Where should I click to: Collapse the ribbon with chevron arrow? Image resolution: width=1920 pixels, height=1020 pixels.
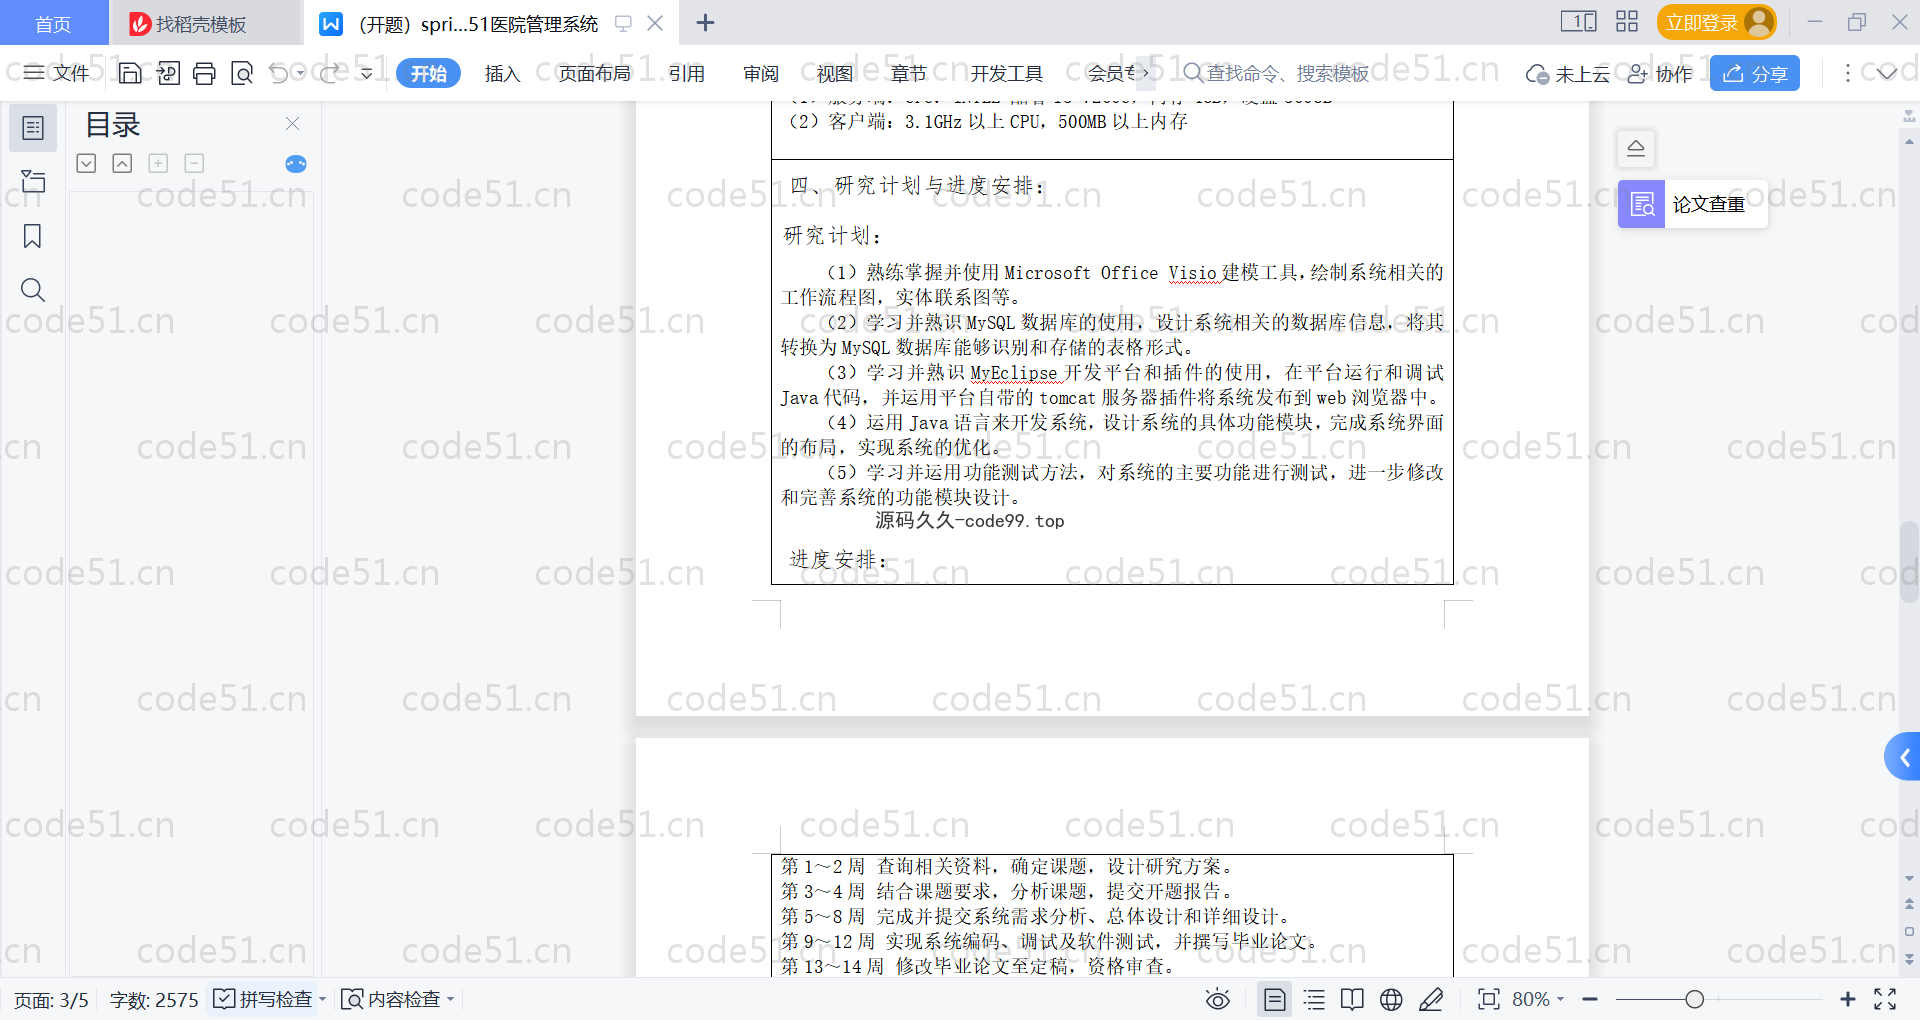(1886, 73)
